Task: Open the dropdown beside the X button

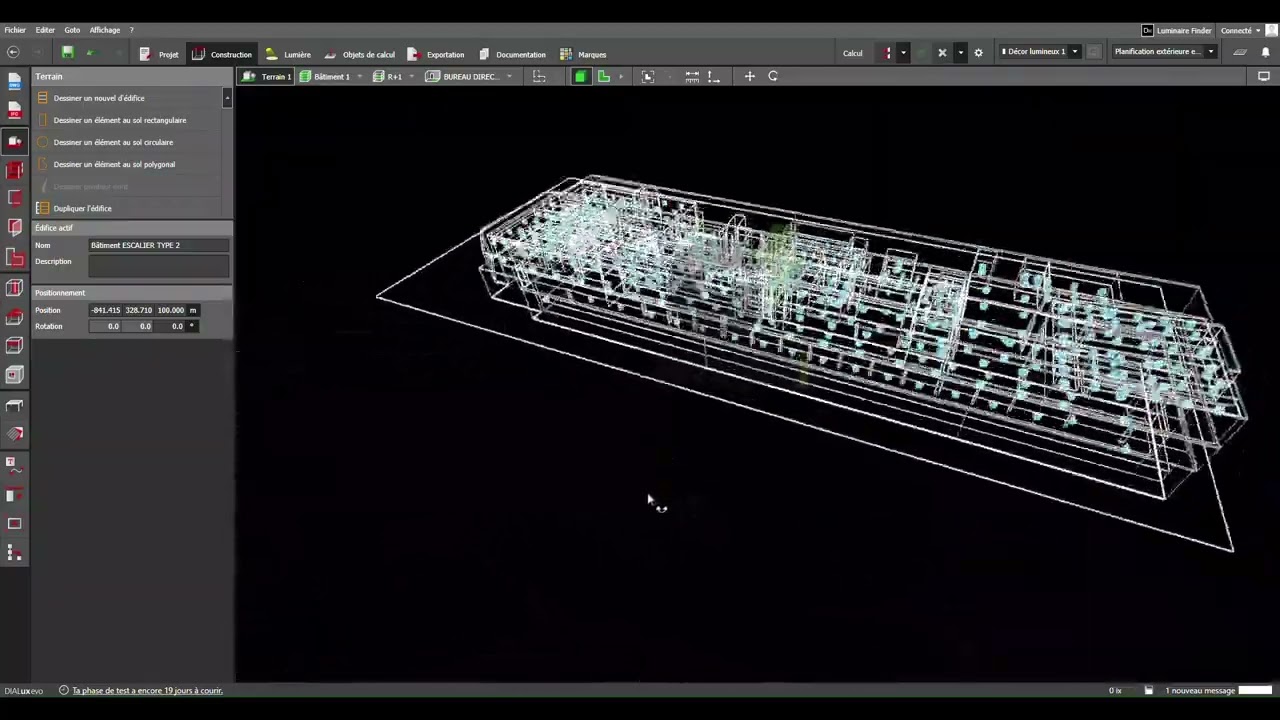Action: pyautogui.click(x=960, y=52)
